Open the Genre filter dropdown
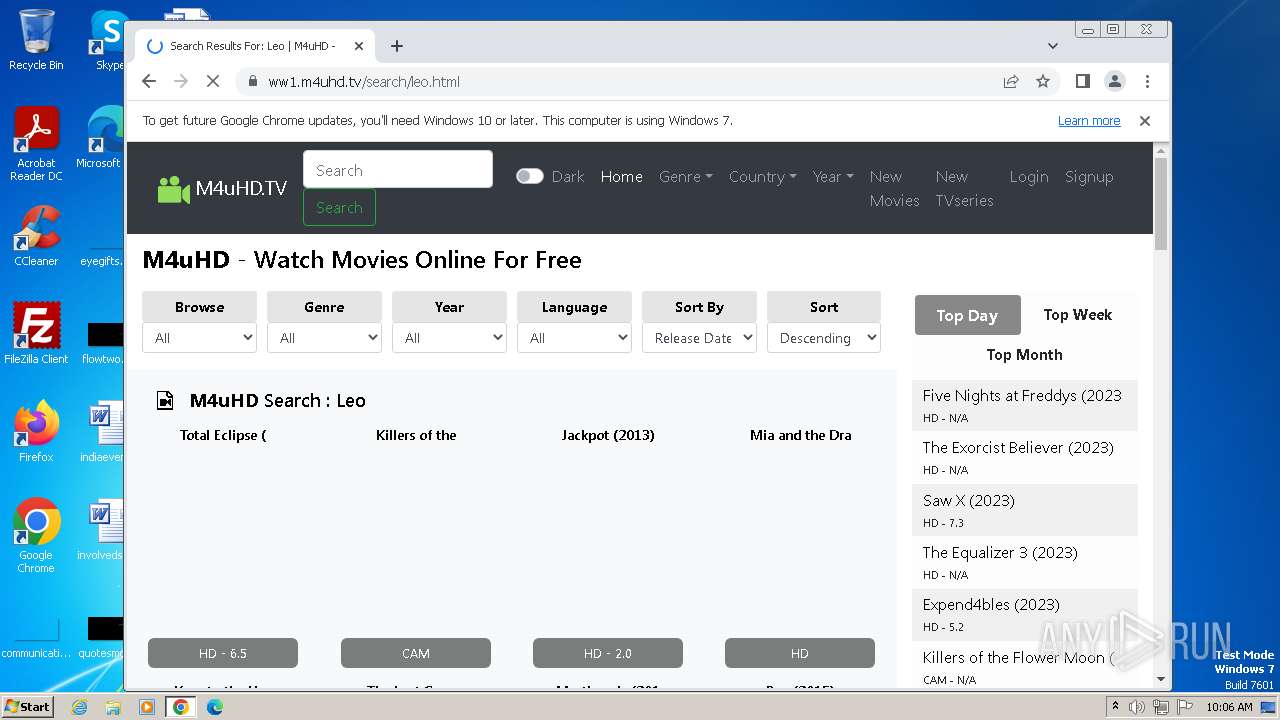This screenshot has width=1280, height=720. coord(325,338)
